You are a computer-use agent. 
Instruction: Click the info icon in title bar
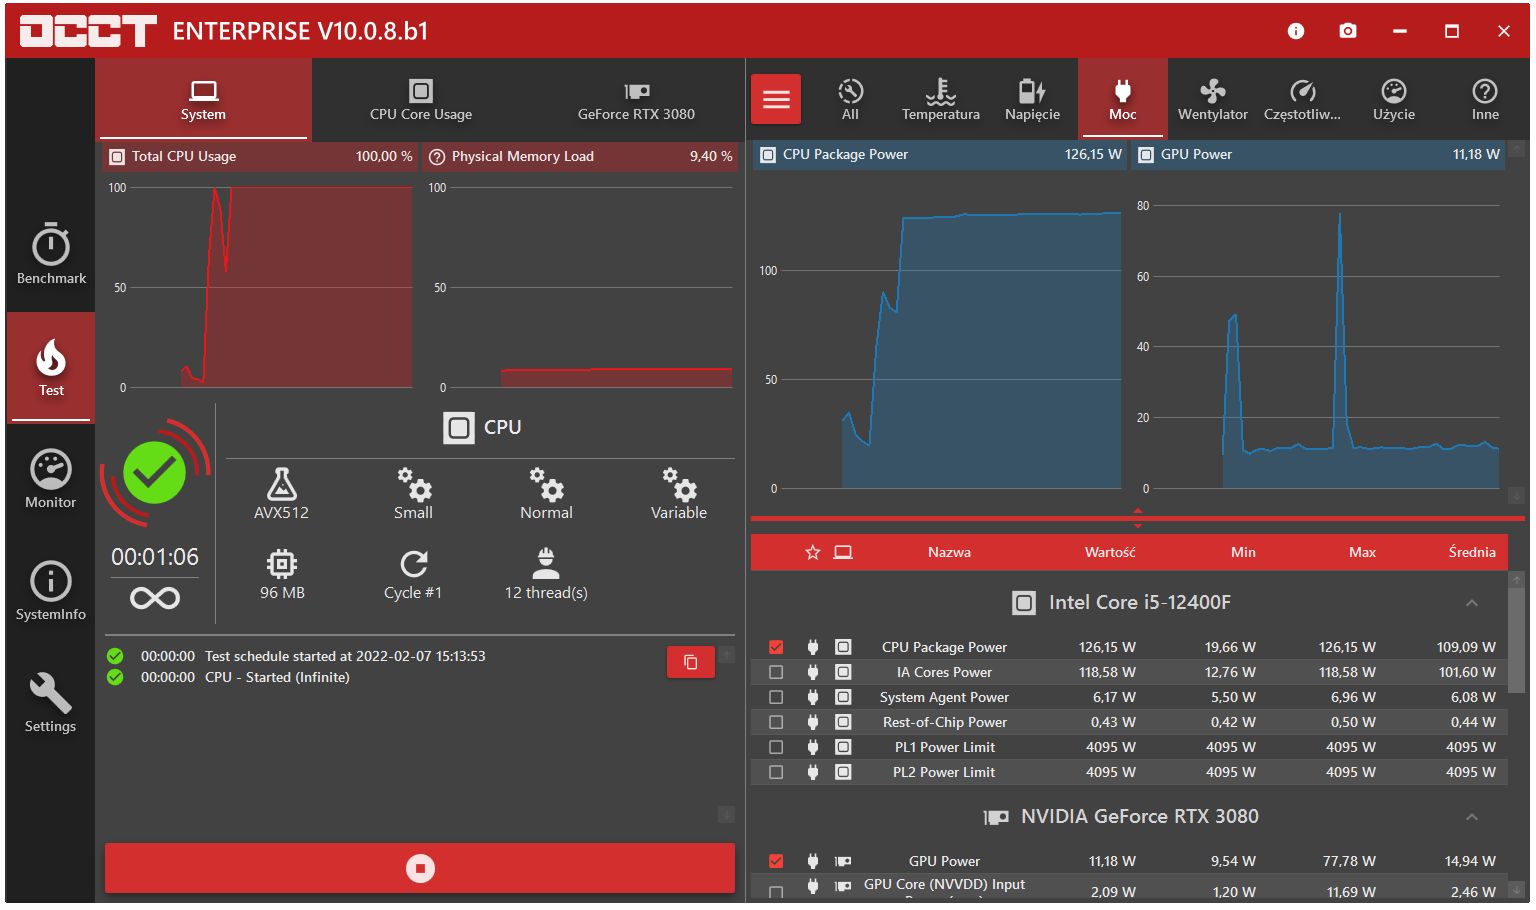[1296, 31]
